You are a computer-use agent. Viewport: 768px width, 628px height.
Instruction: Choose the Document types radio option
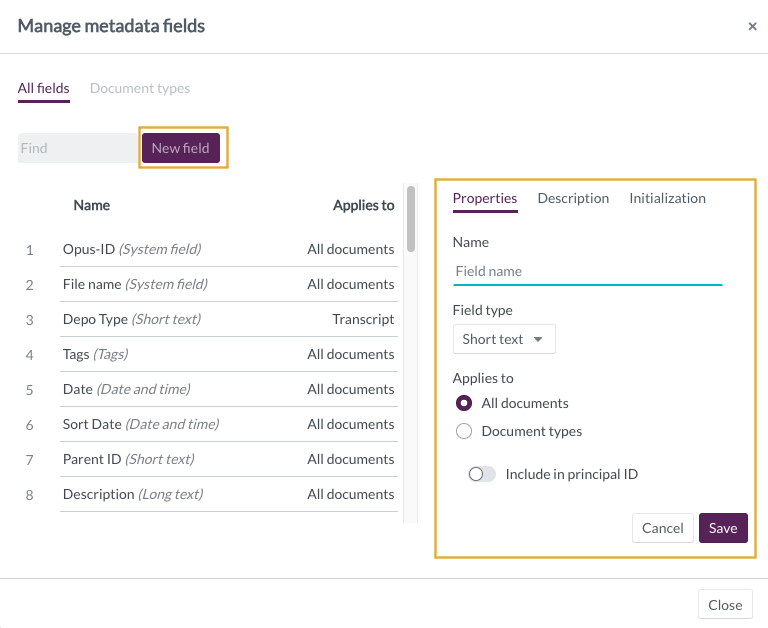coord(464,432)
